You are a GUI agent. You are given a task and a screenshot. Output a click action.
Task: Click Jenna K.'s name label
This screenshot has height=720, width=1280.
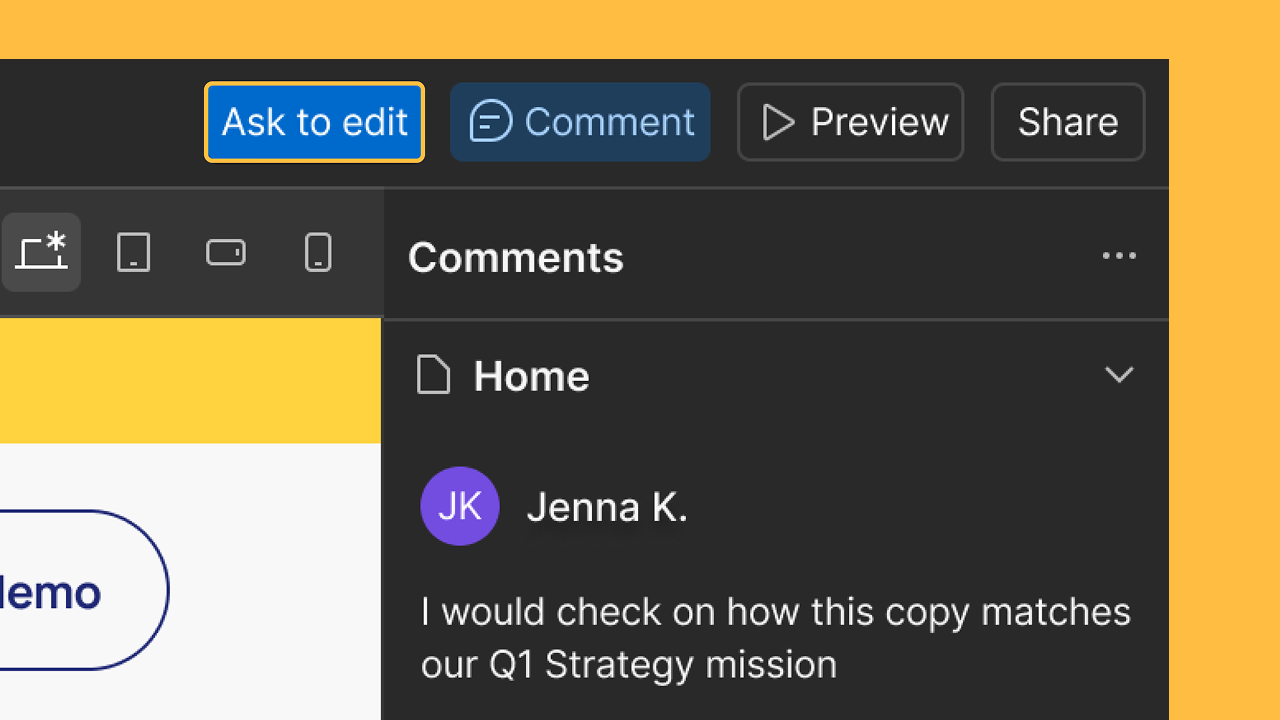pos(606,506)
